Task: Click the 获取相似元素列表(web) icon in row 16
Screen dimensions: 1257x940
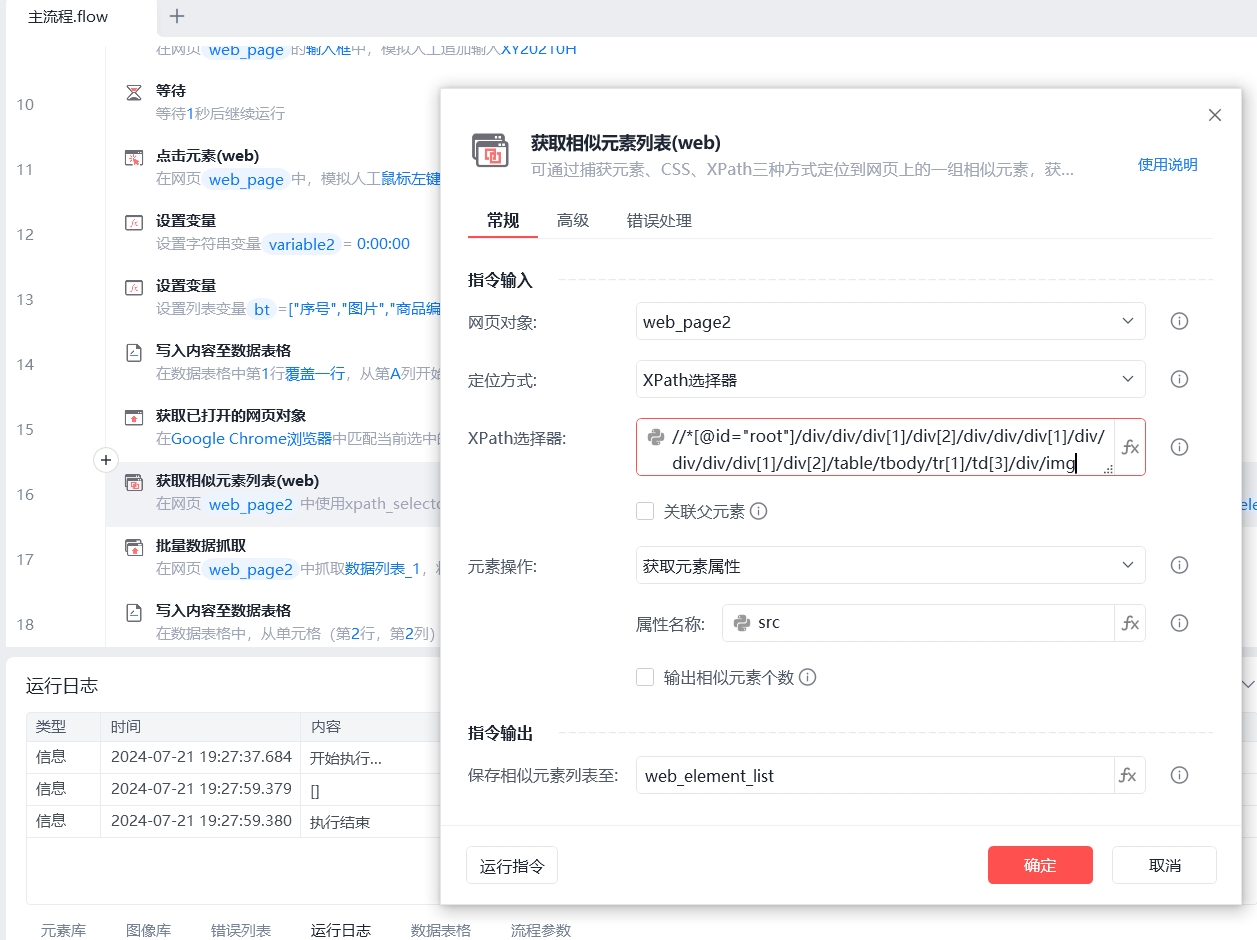Action: (134, 482)
